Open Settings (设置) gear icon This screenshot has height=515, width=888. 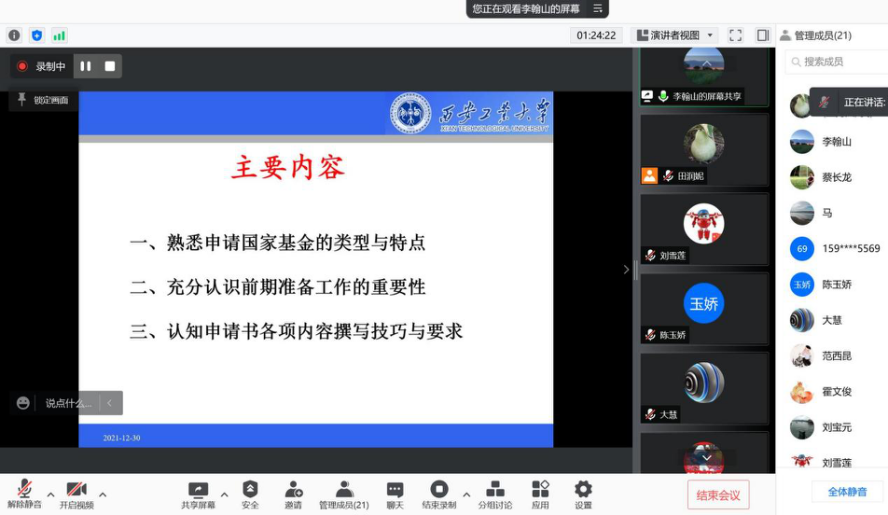(583, 493)
